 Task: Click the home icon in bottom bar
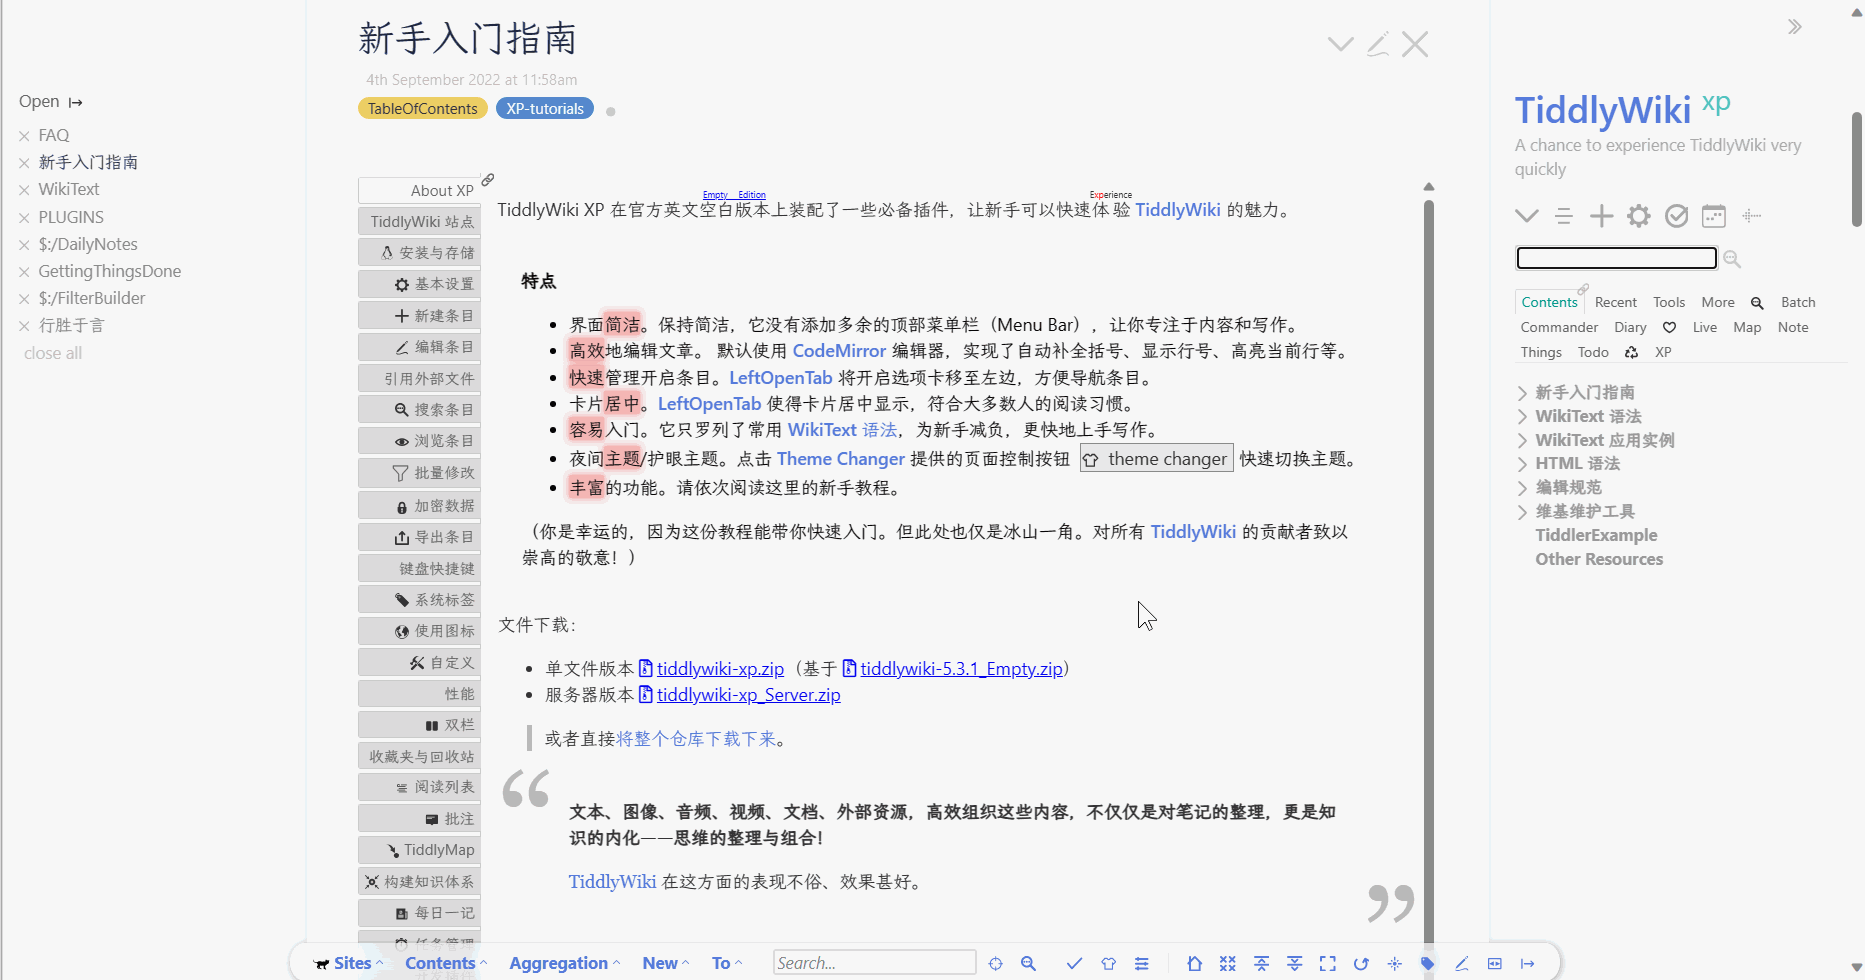(1194, 964)
